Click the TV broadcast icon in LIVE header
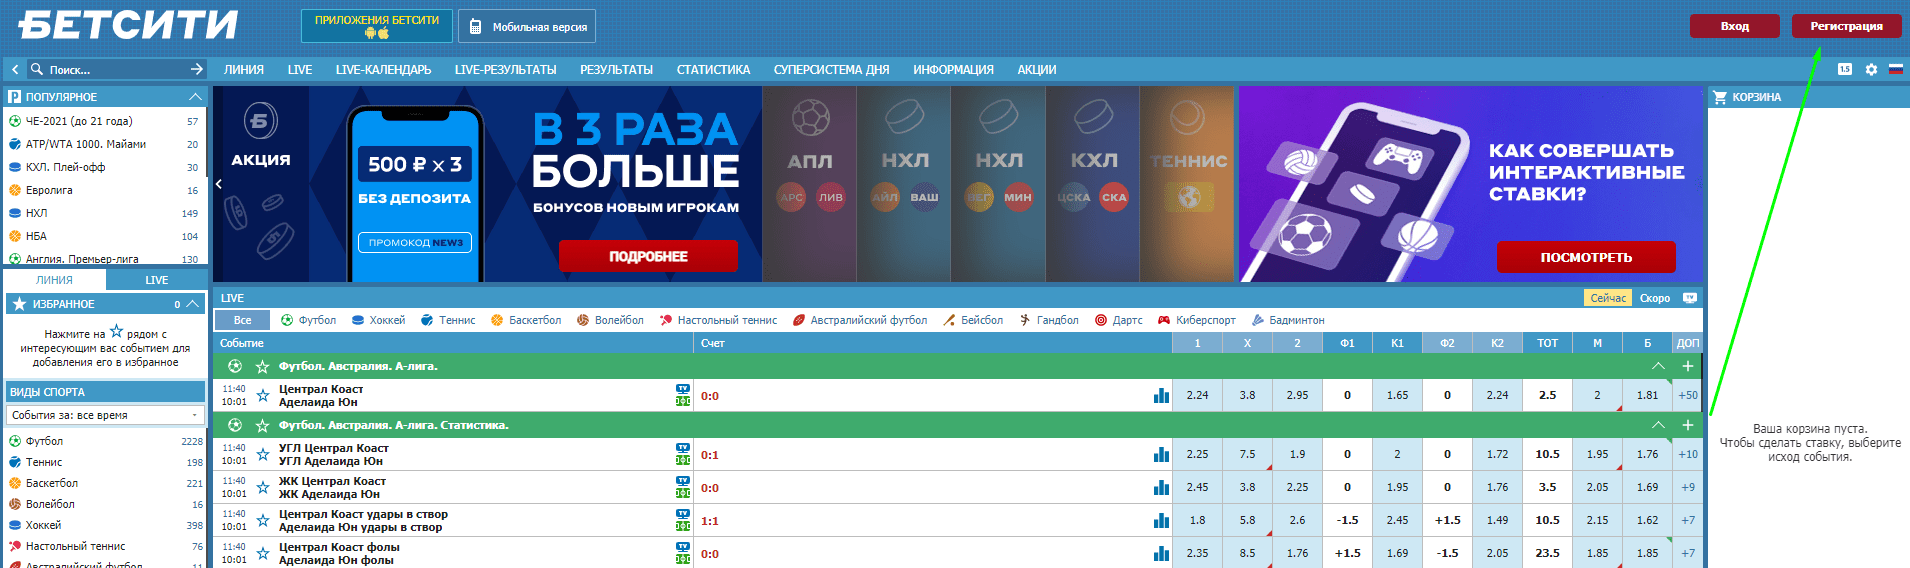This screenshot has width=1910, height=568. pos(1690,298)
